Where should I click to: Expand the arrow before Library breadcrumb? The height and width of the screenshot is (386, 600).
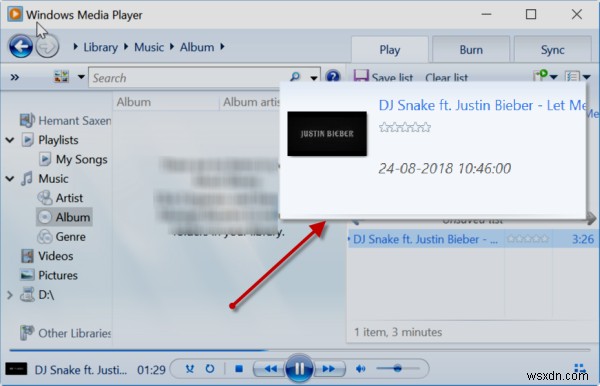pos(75,47)
